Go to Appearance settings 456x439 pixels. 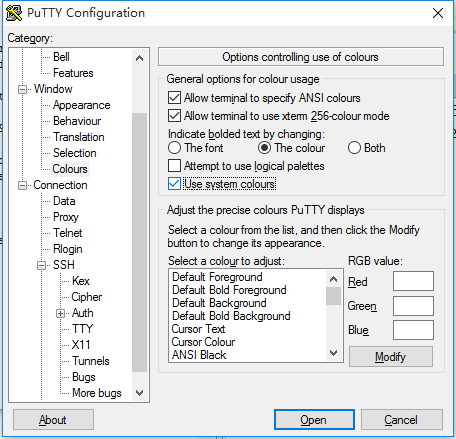pyautogui.click(x=82, y=105)
